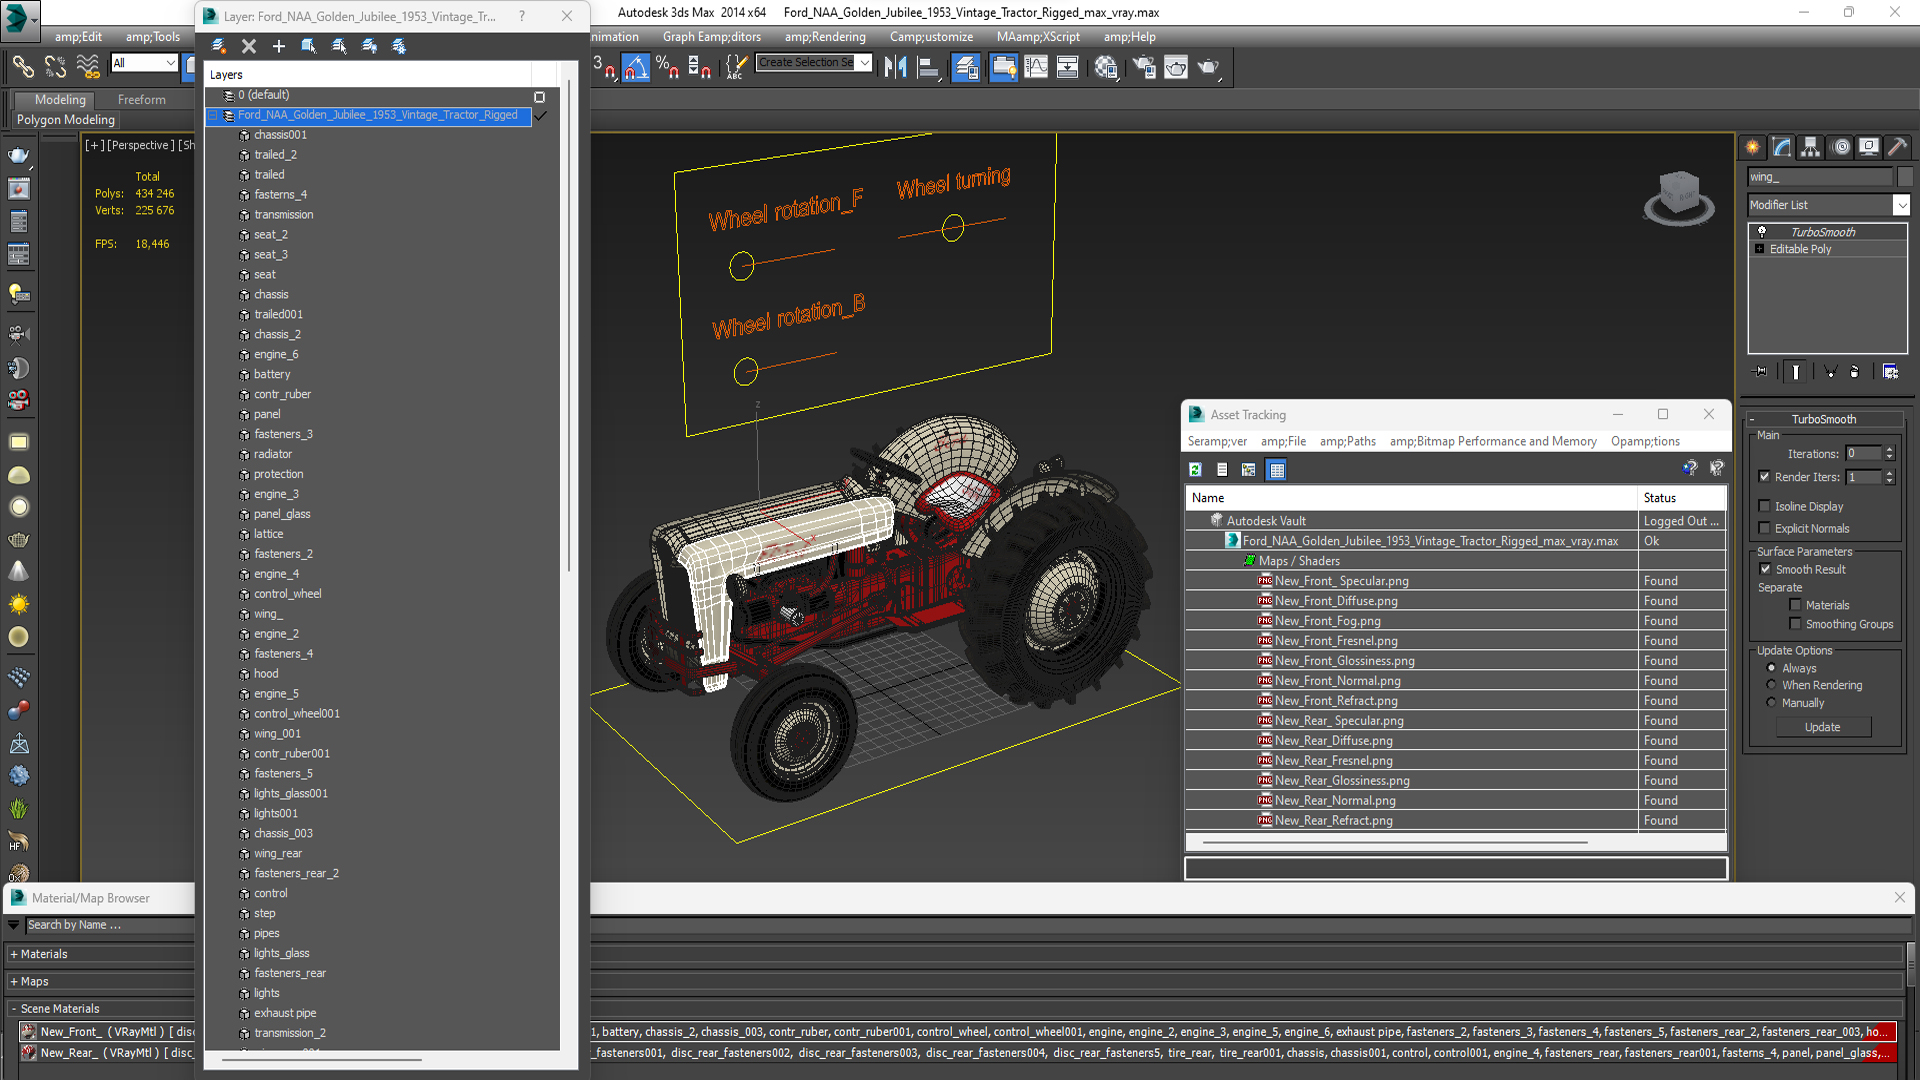
Task: Enable Isoline Display checkbox
Action: point(1764,506)
